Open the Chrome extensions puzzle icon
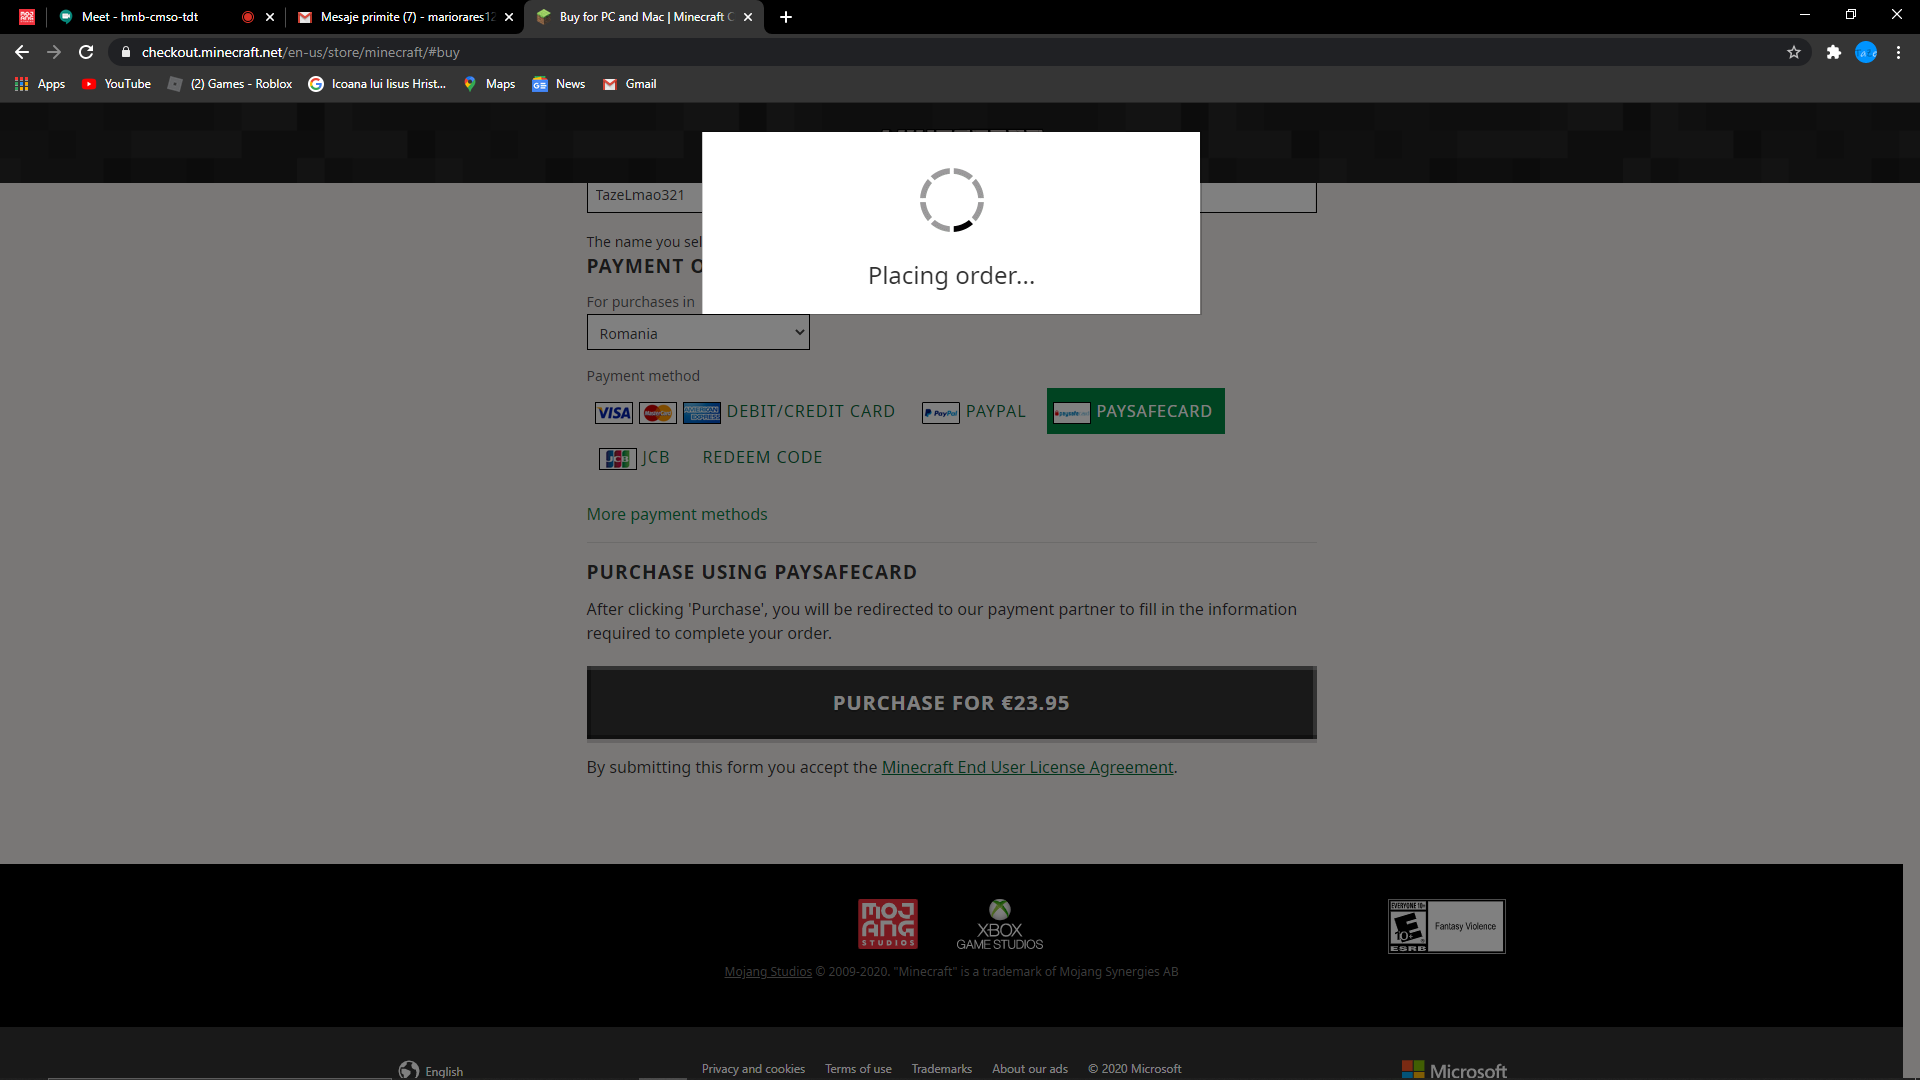1920x1080 pixels. (x=1833, y=52)
